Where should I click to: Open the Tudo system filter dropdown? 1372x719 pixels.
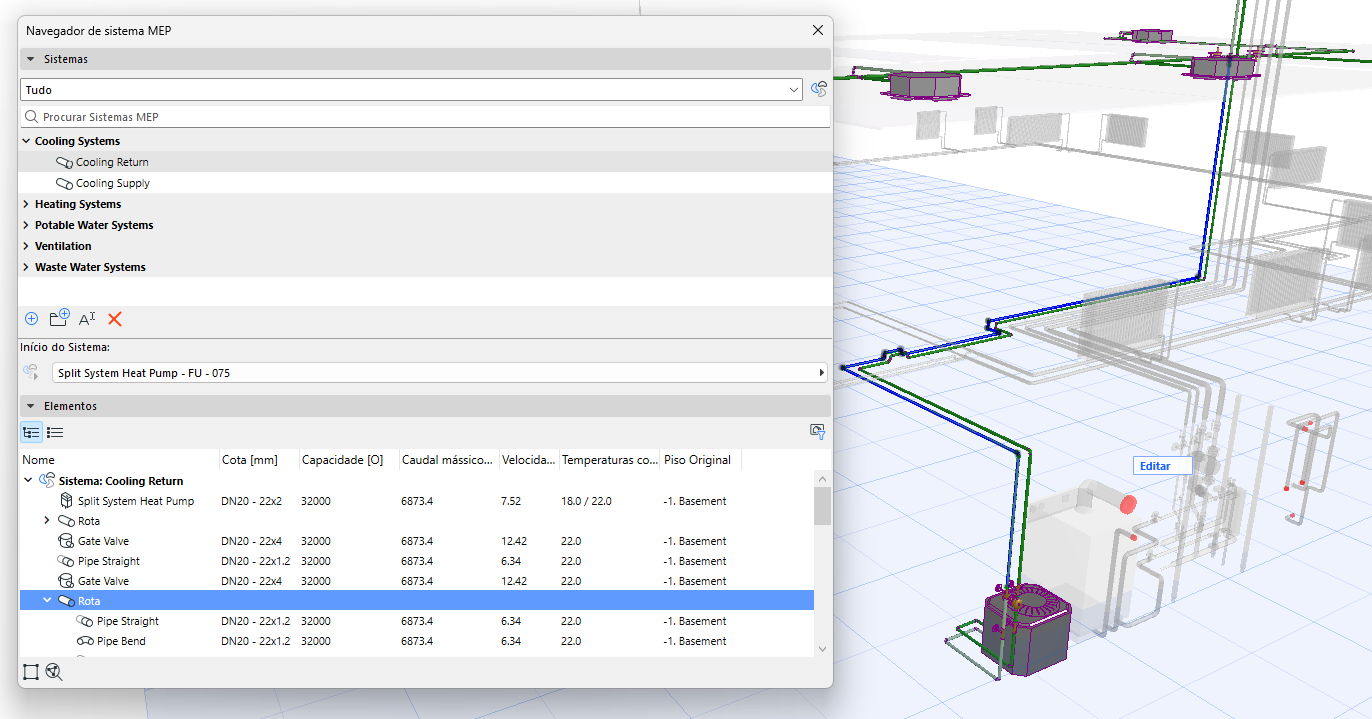(x=411, y=90)
